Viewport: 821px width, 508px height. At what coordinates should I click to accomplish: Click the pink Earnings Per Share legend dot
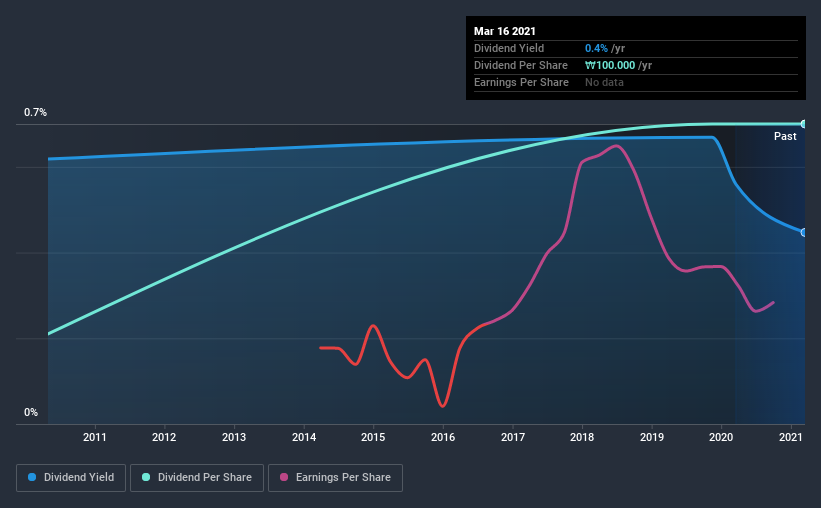(284, 477)
